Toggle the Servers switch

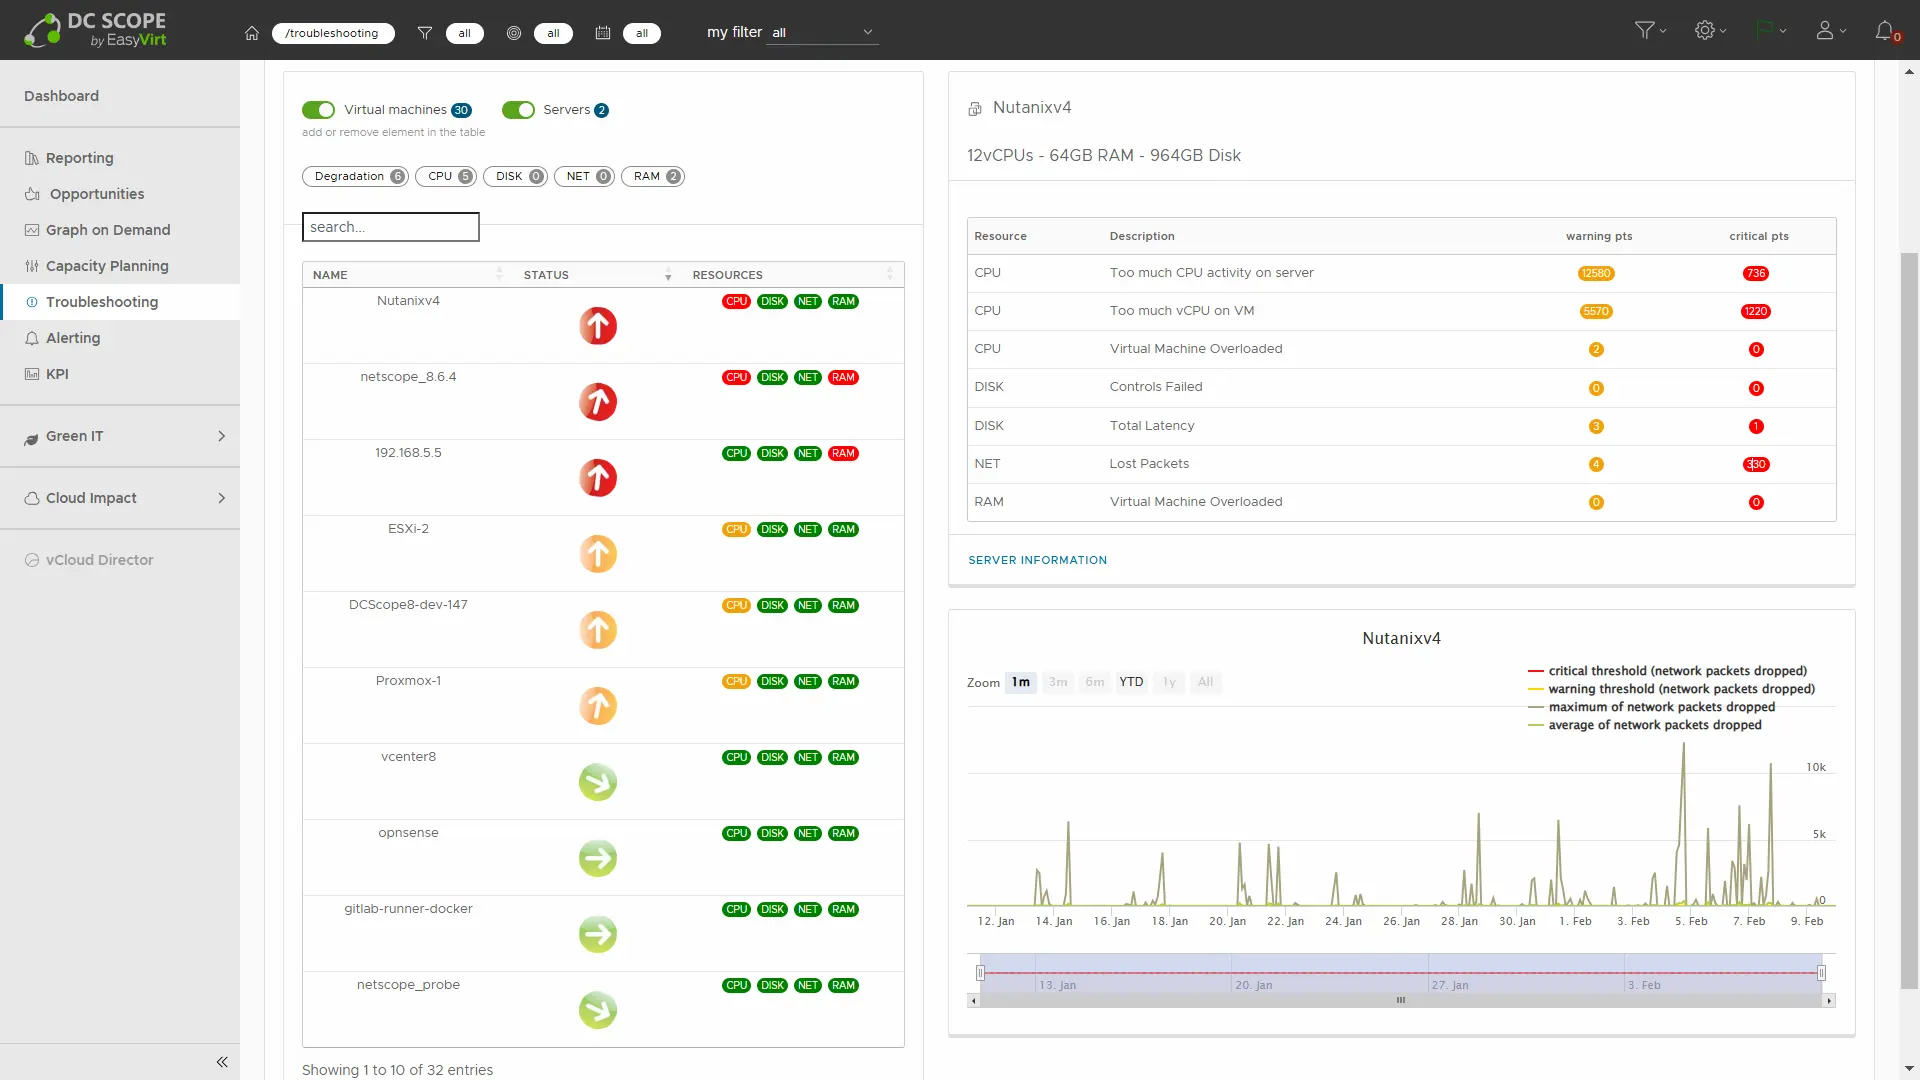518,110
